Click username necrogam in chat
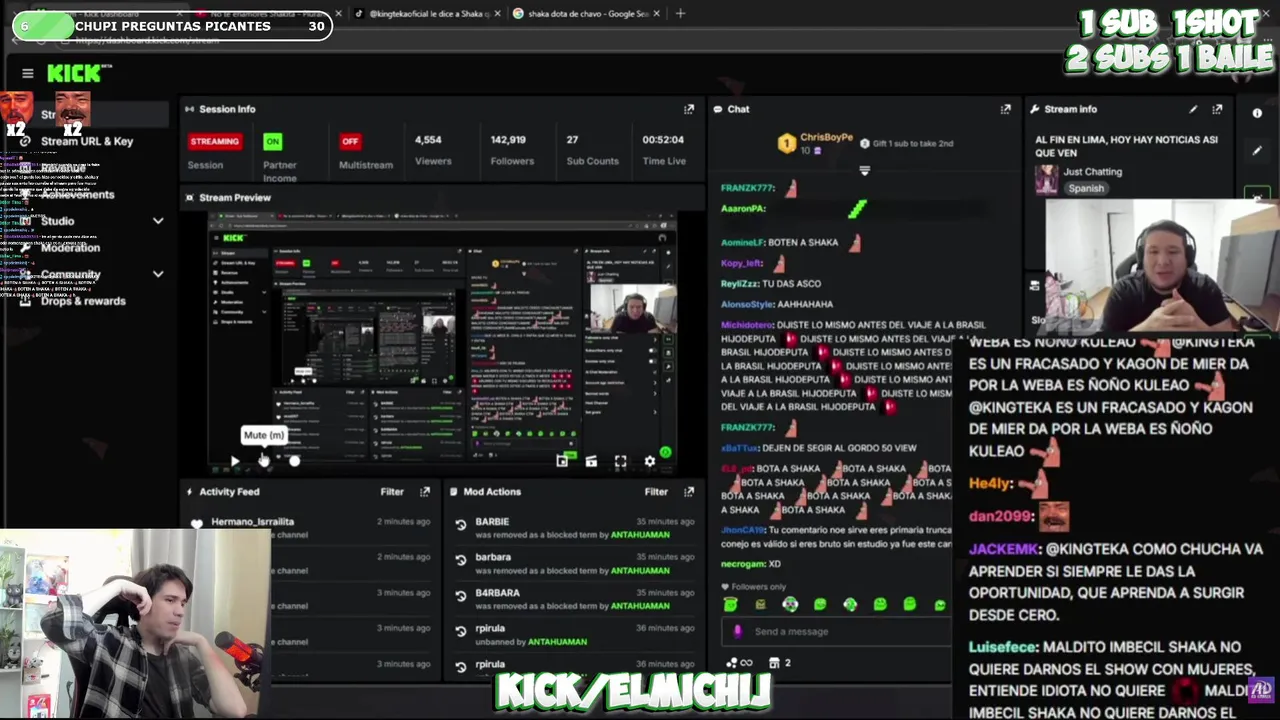This screenshot has height=720, width=1280. pyautogui.click(x=743, y=564)
